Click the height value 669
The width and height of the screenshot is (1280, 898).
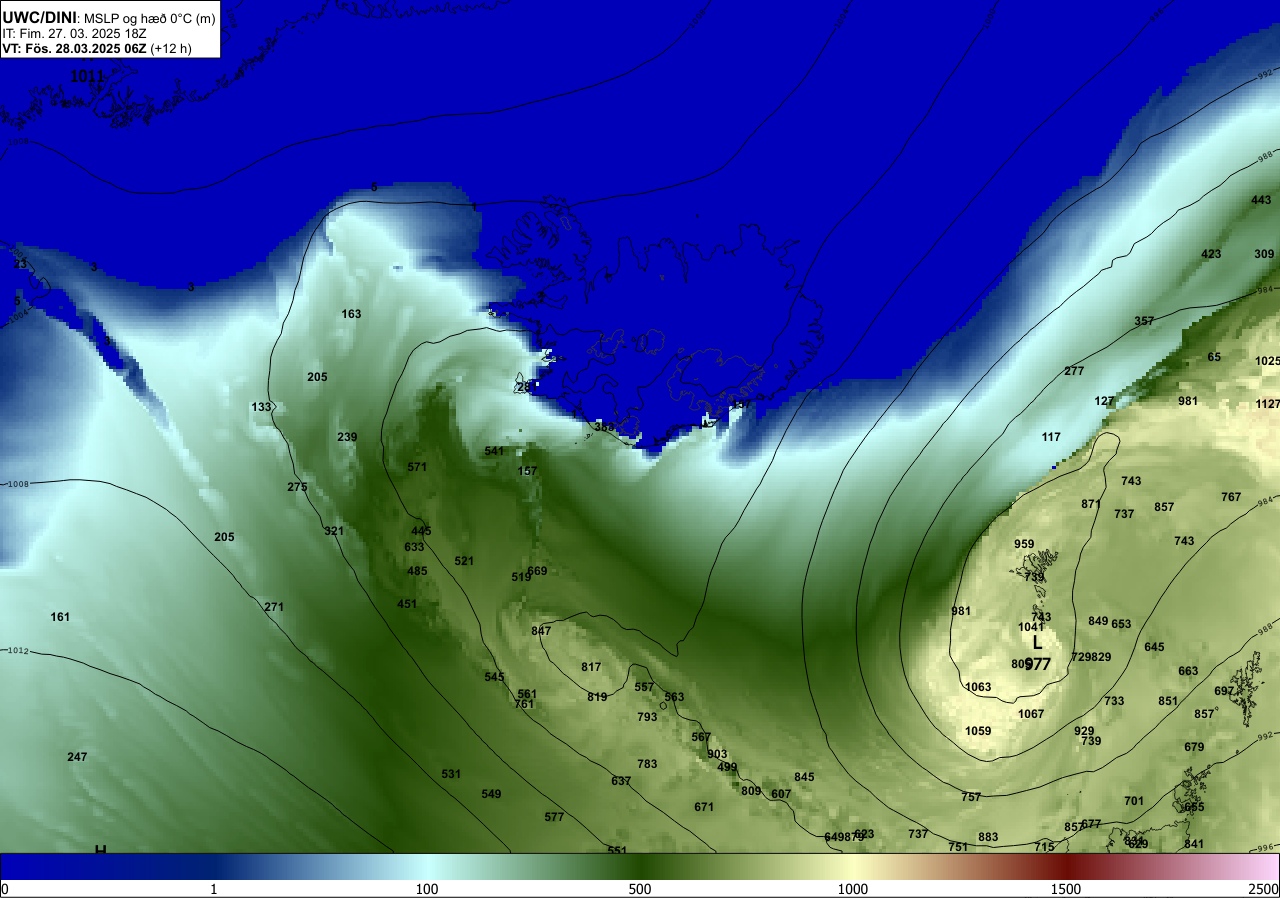(x=537, y=571)
